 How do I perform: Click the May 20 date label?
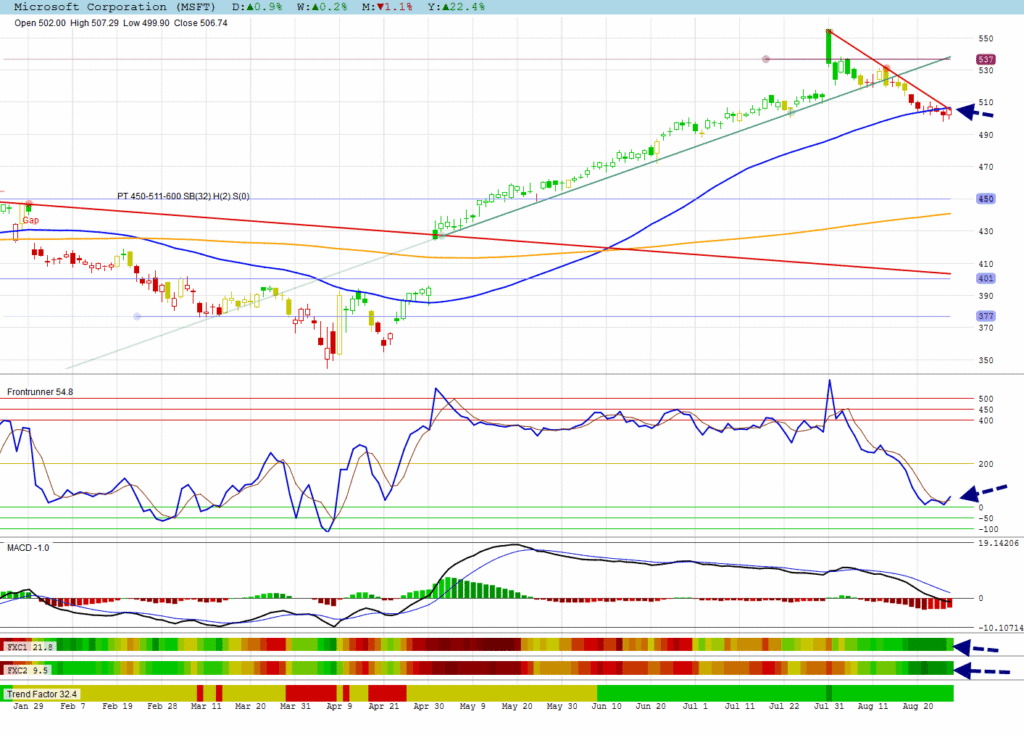[517, 706]
